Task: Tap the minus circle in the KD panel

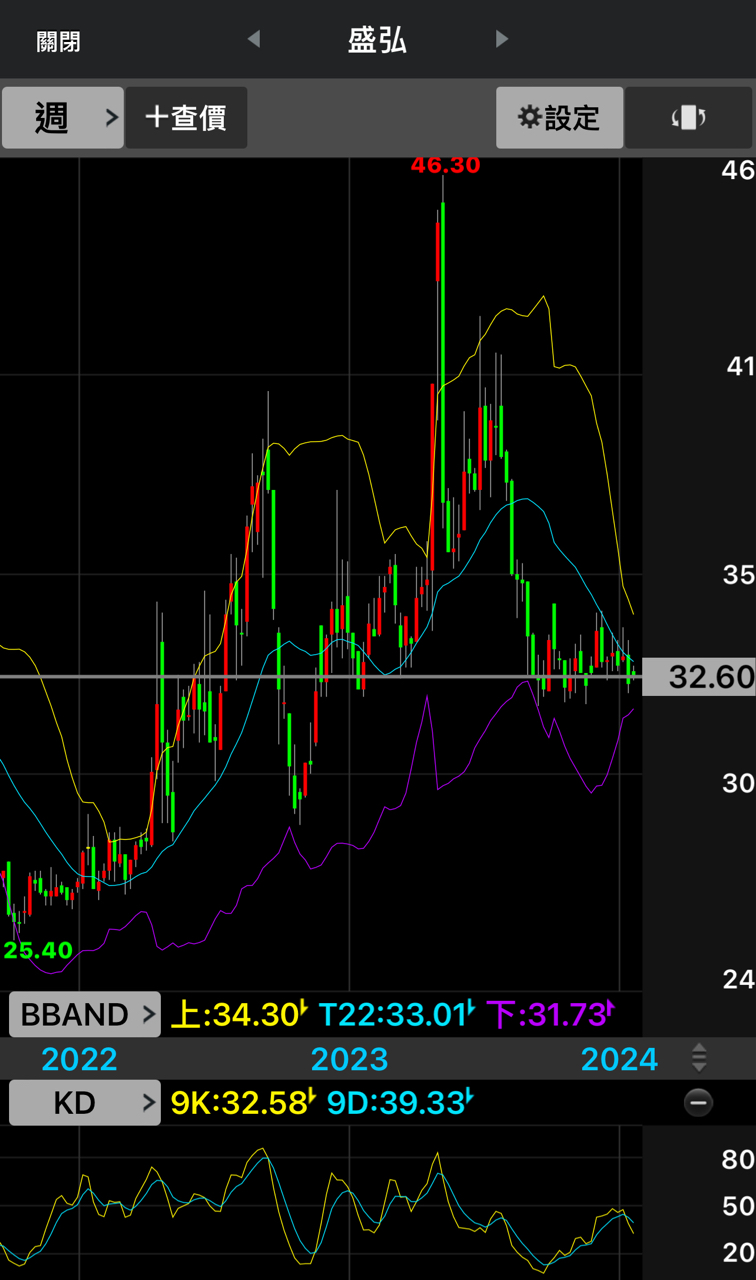Action: [698, 1103]
